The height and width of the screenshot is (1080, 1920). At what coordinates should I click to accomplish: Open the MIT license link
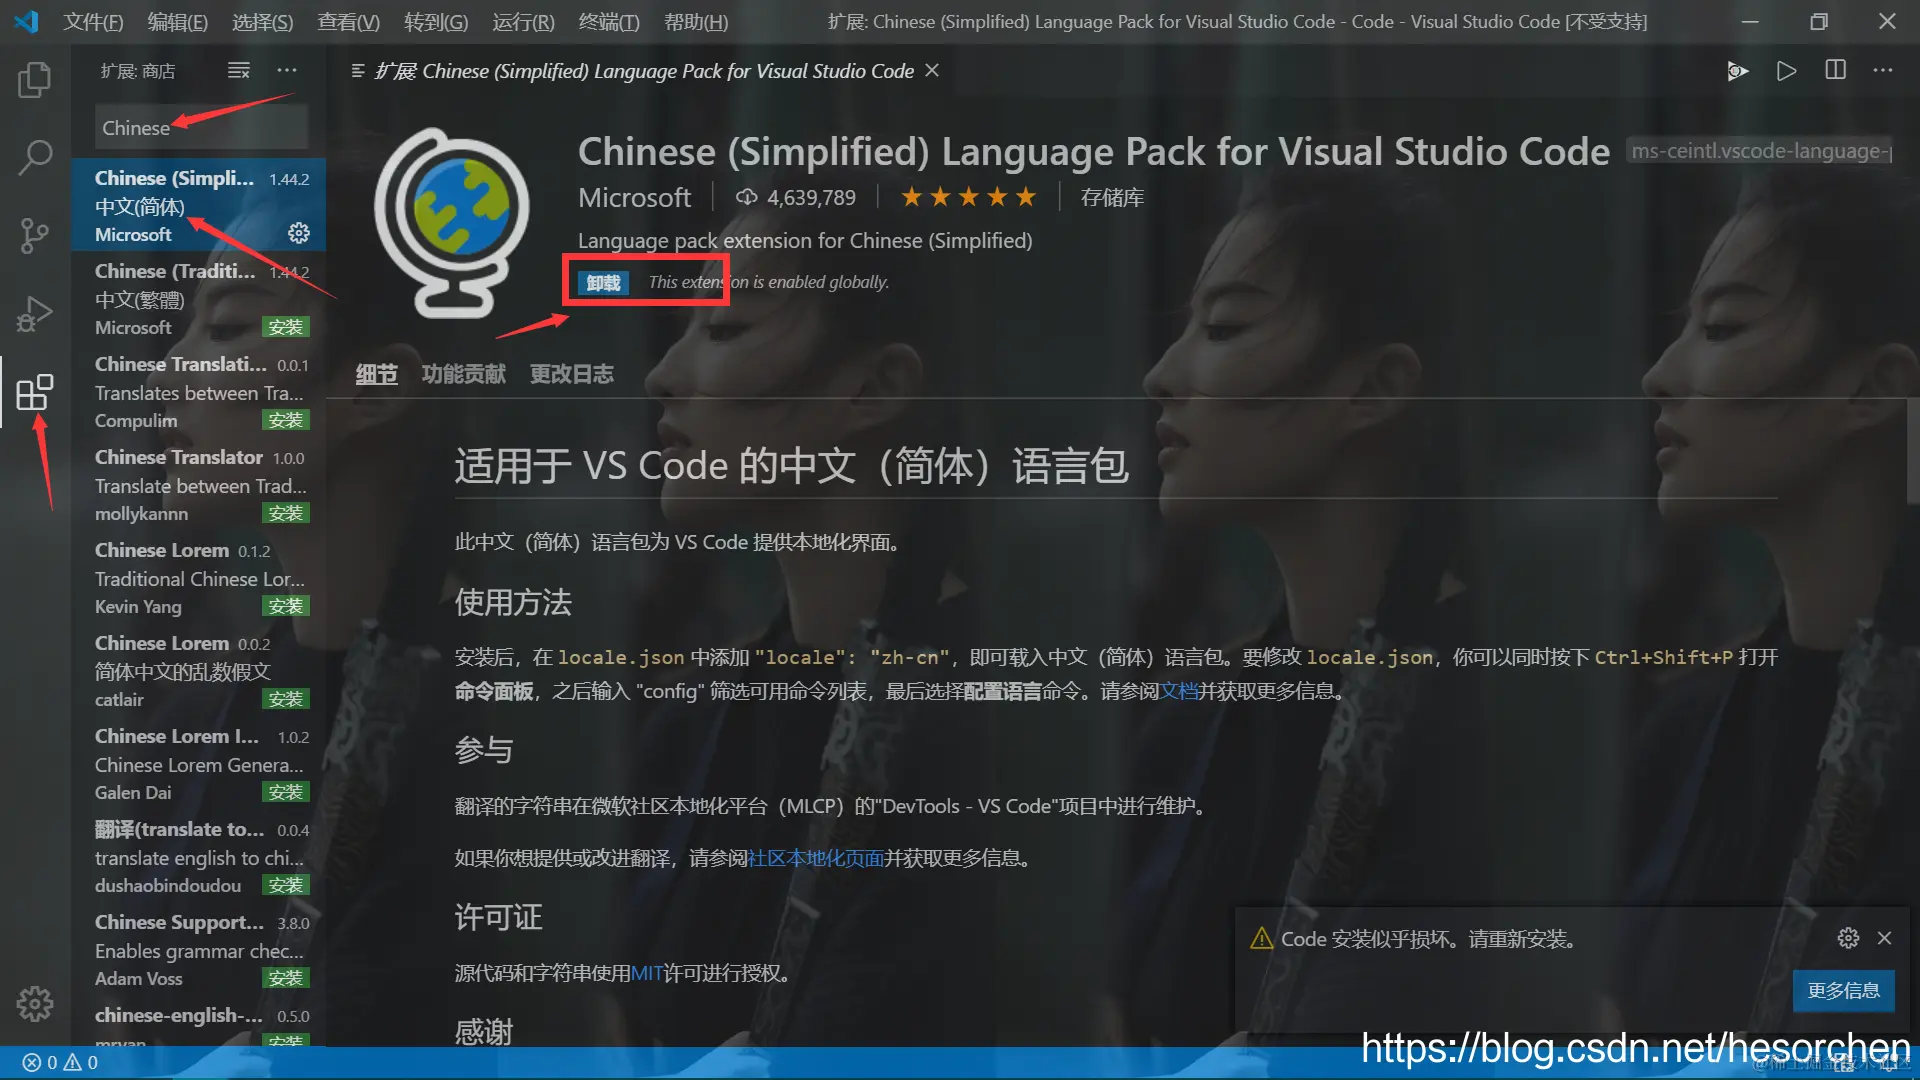coord(645,973)
